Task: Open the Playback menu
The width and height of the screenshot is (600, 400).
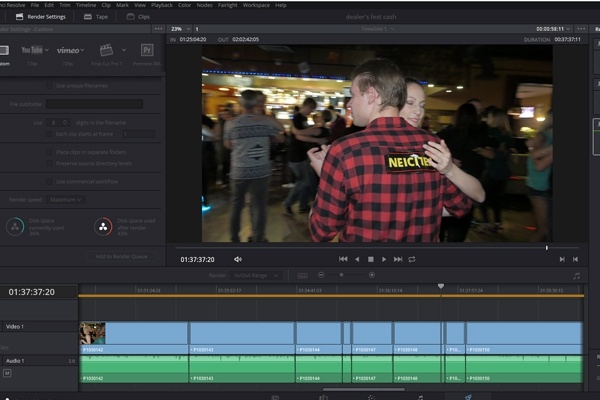Action: pos(161,5)
